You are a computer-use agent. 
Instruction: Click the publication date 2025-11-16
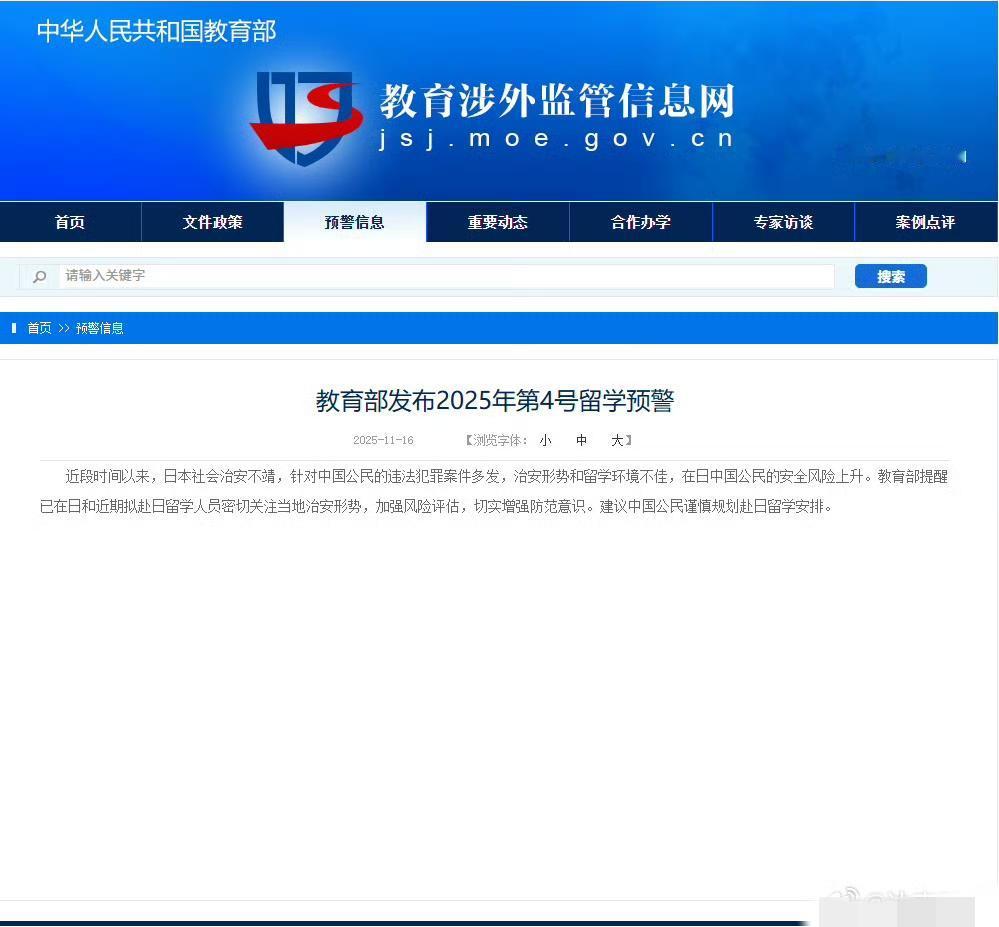click(384, 440)
